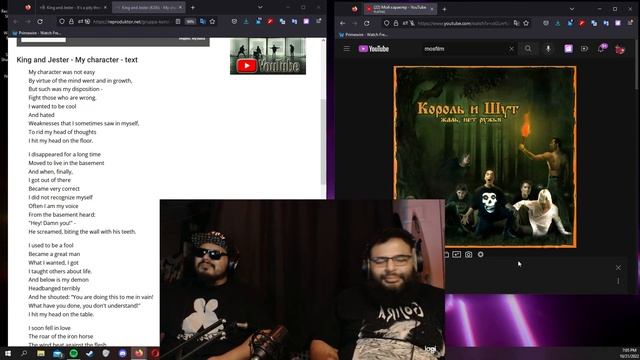Select the YouTube tab in the right window
The image size is (640, 360).
tap(400, 9)
